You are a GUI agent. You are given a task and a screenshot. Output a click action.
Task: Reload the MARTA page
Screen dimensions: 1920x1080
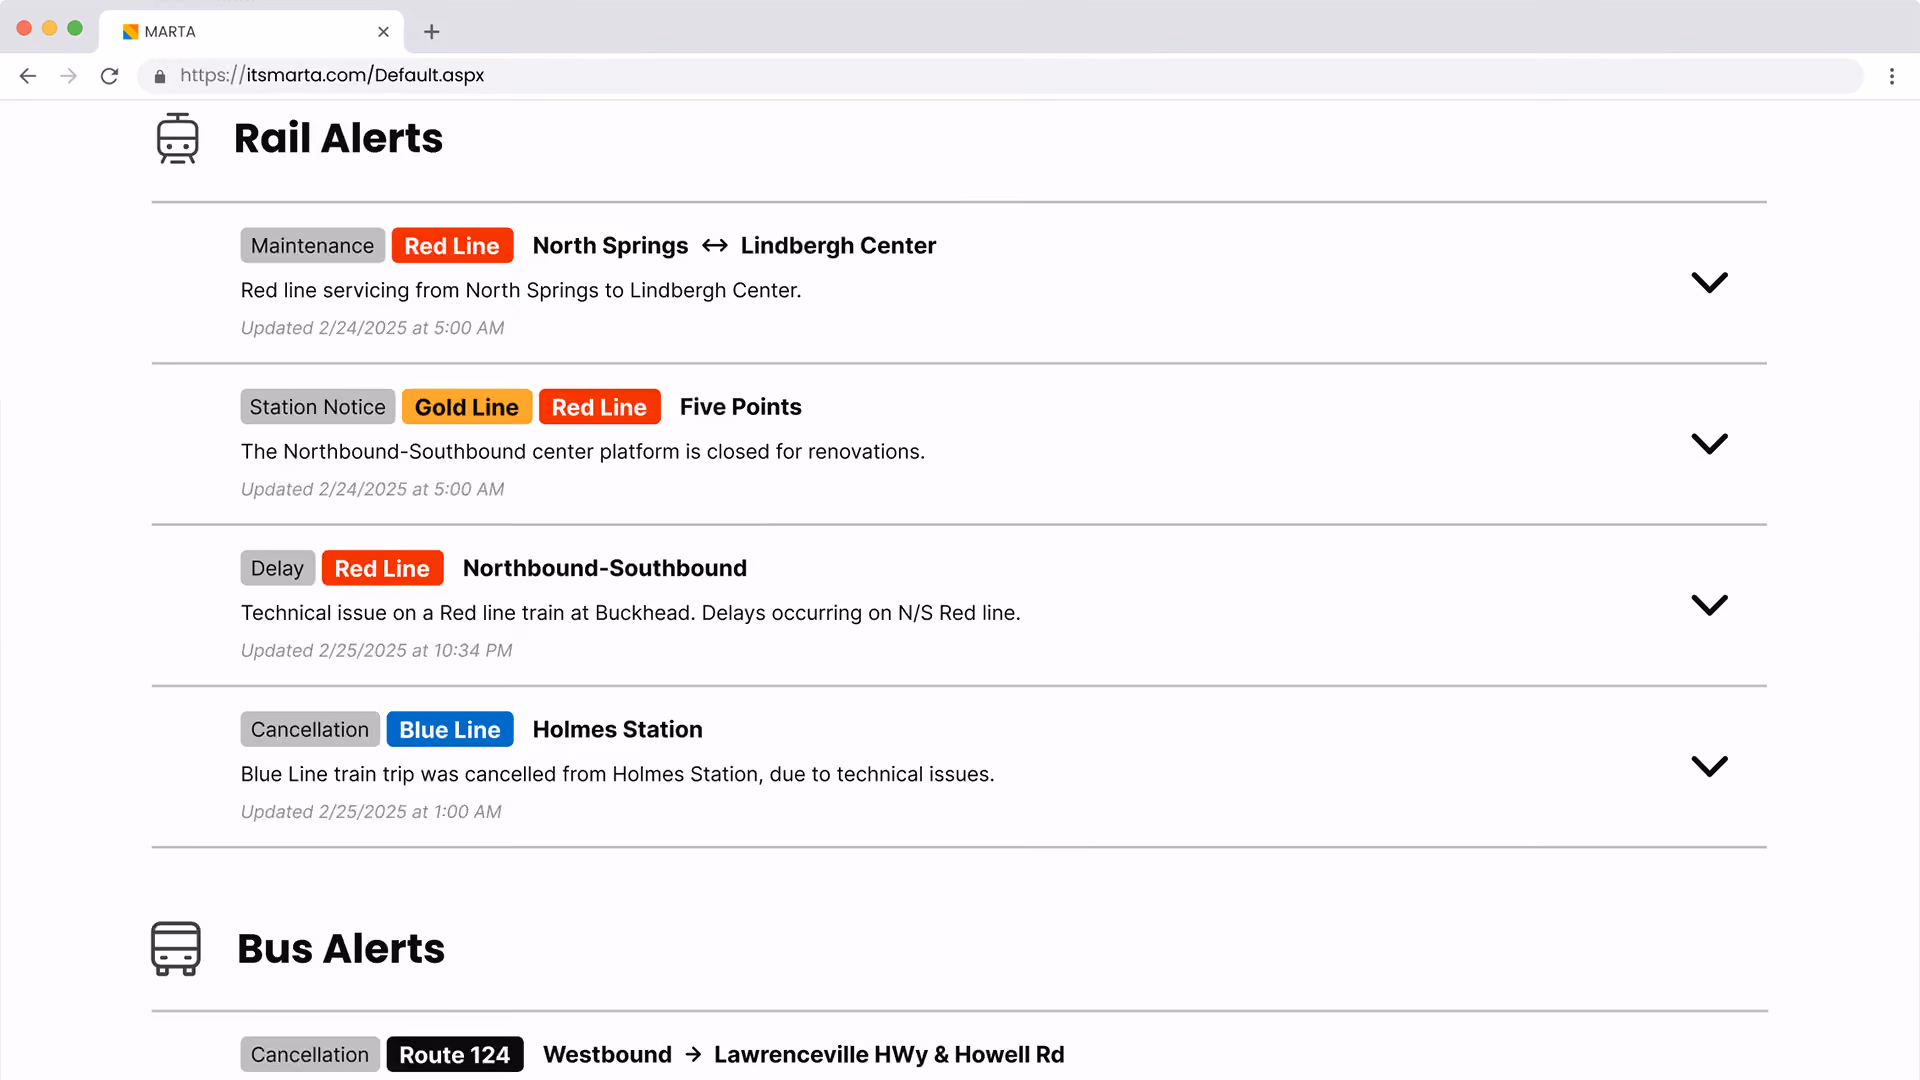110,76
